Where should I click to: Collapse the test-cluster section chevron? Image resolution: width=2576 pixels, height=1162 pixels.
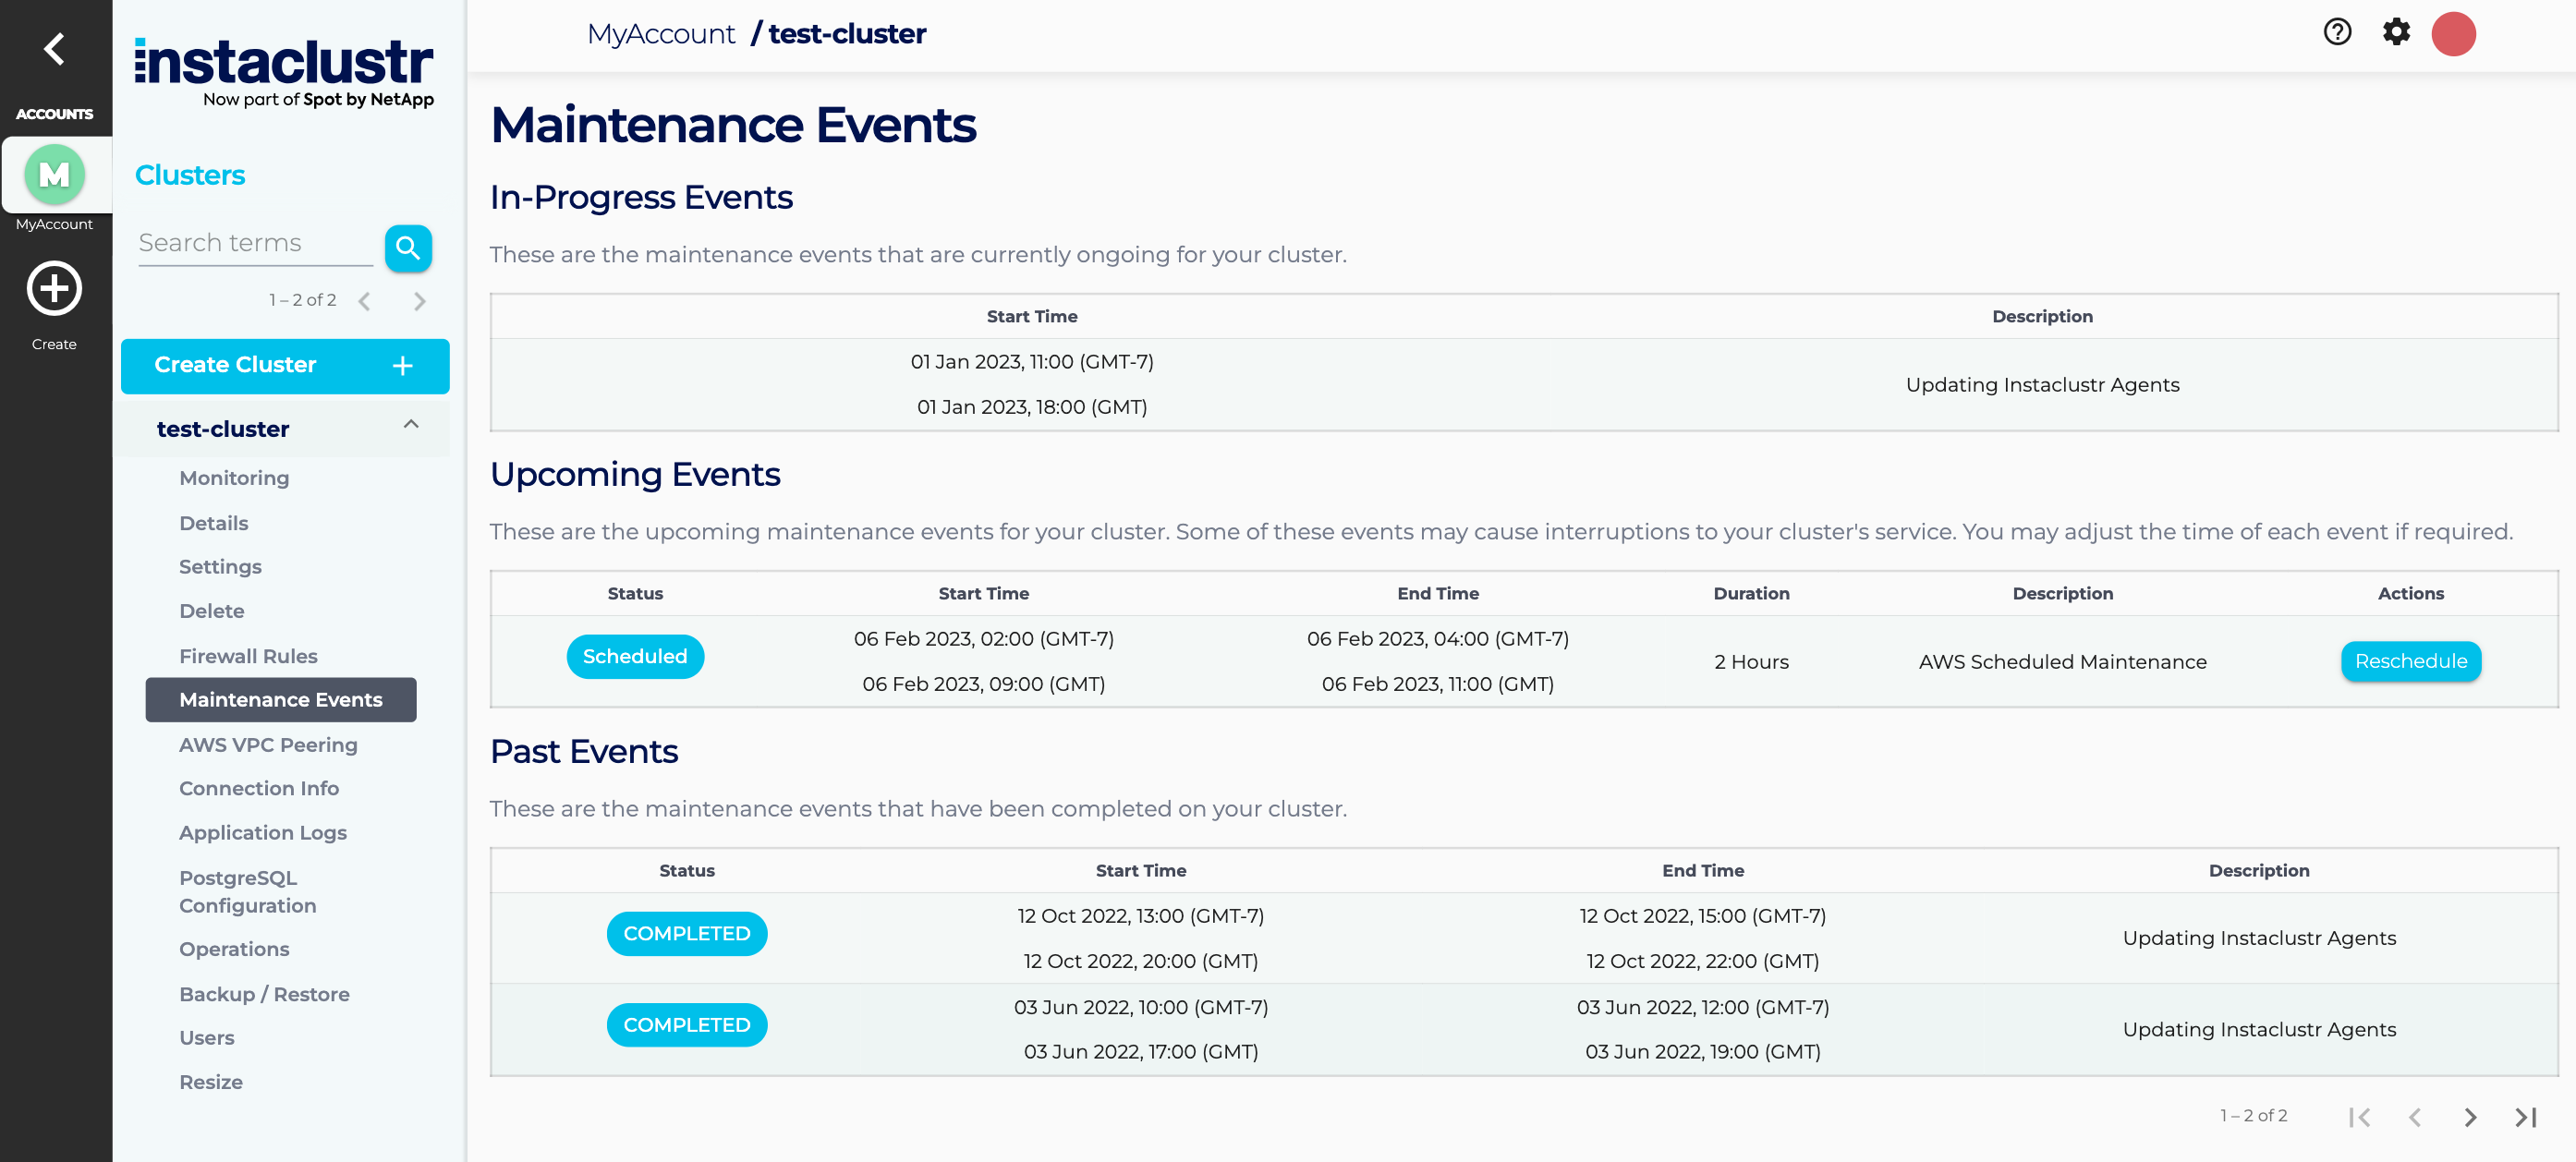point(410,425)
